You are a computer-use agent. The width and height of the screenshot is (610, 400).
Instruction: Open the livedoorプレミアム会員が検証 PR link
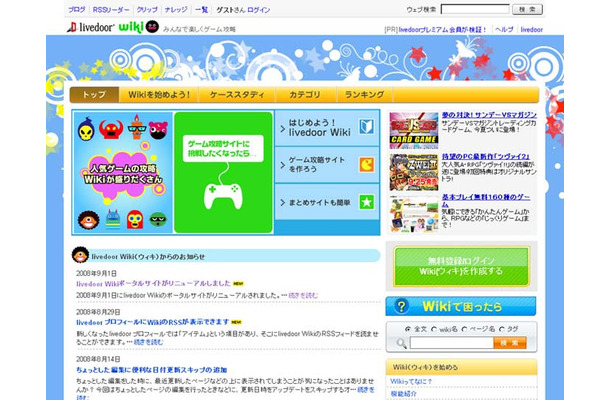pyautogui.click(x=443, y=30)
